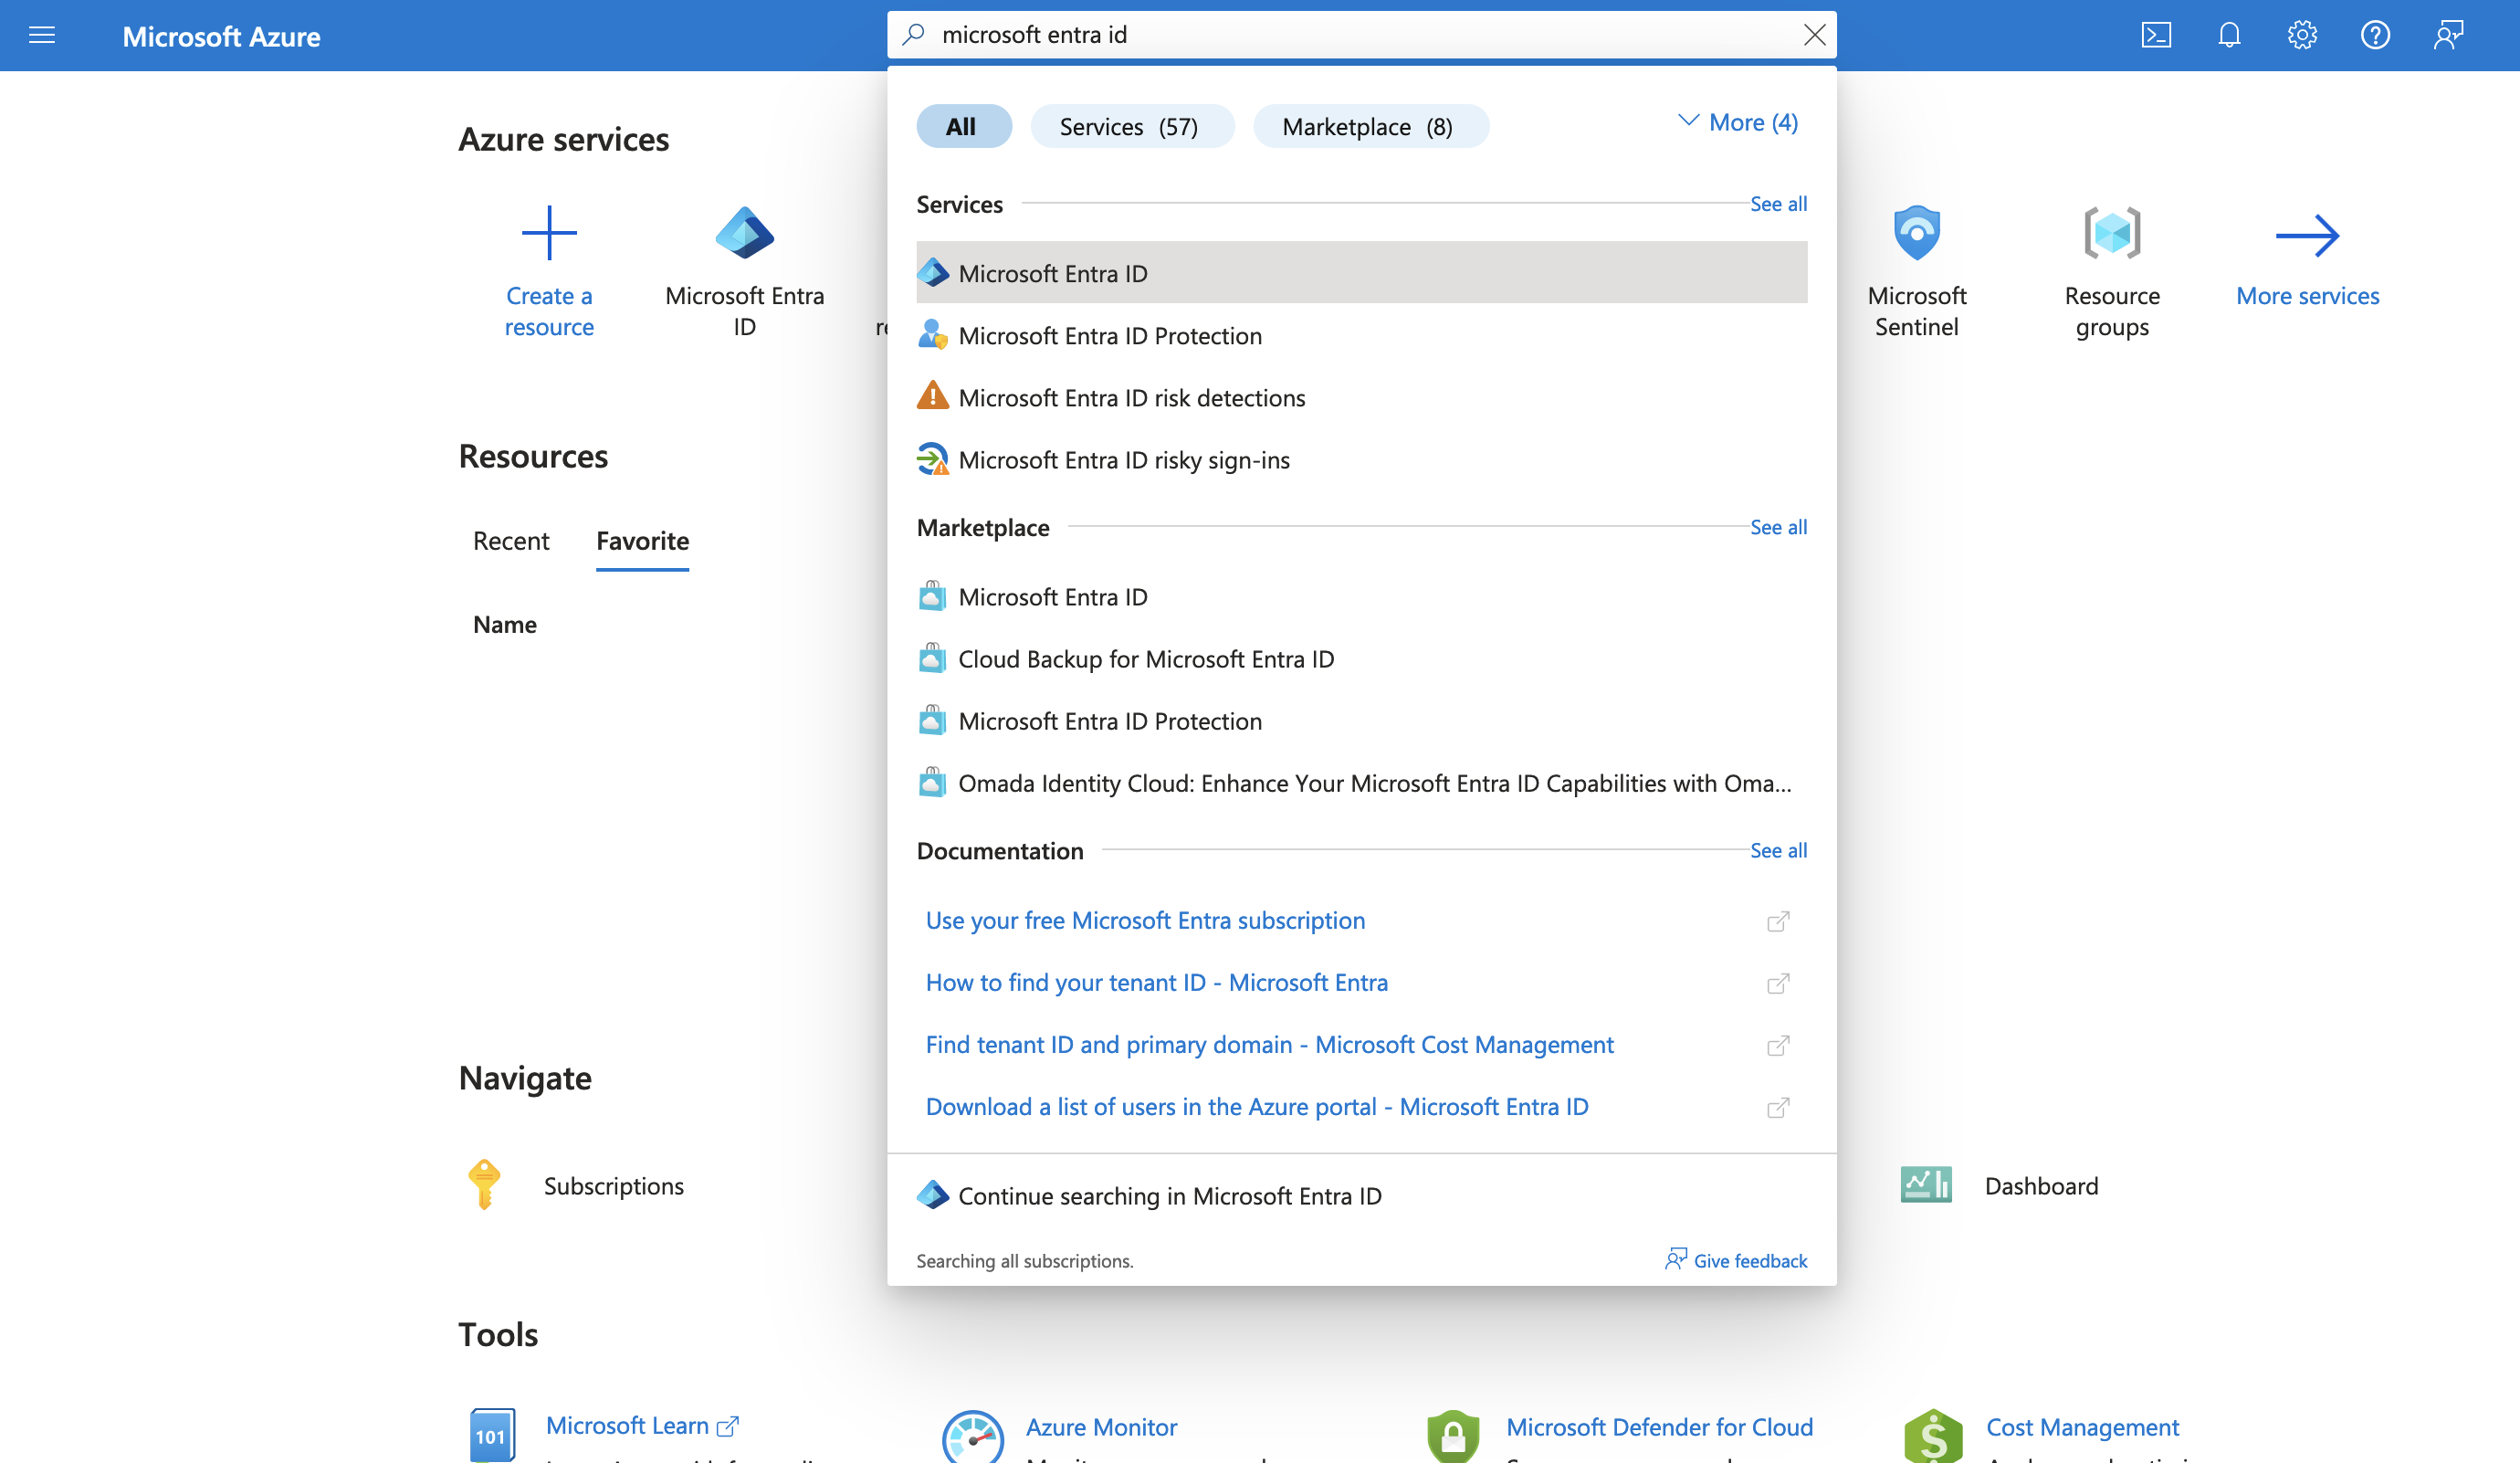Clear the search box with the X
This screenshot has width=2520, height=1463.
[x=1814, y=35]
